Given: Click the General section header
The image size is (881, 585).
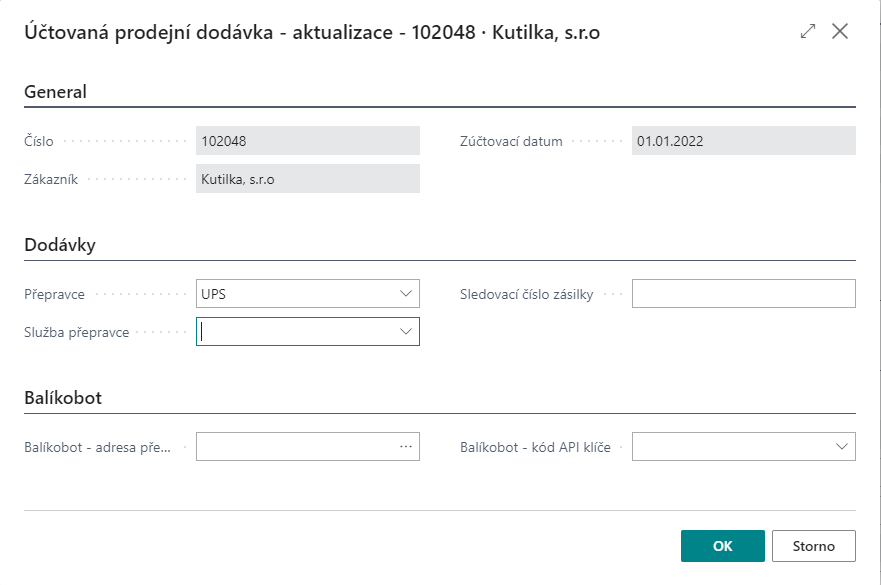Looking at the screenshot, I should pos(55,91).
